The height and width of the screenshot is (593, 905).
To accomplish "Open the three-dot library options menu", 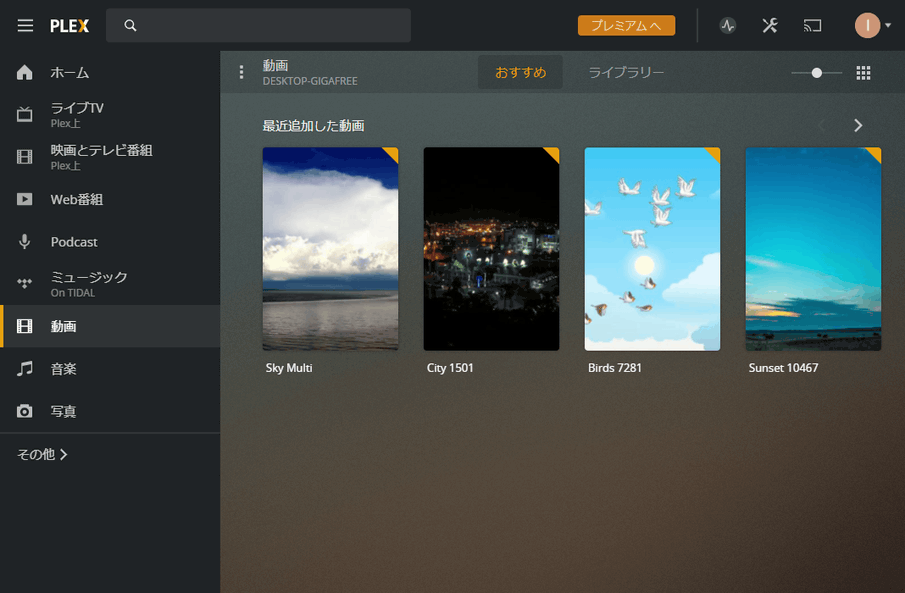I will point(241,72).
